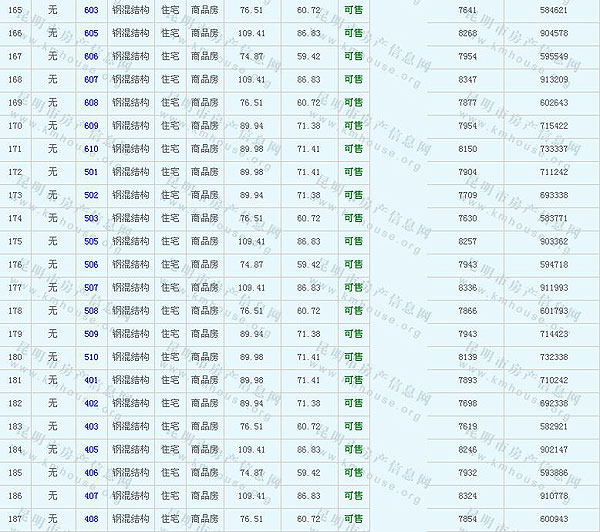Click room 408 link

point(91,519)
